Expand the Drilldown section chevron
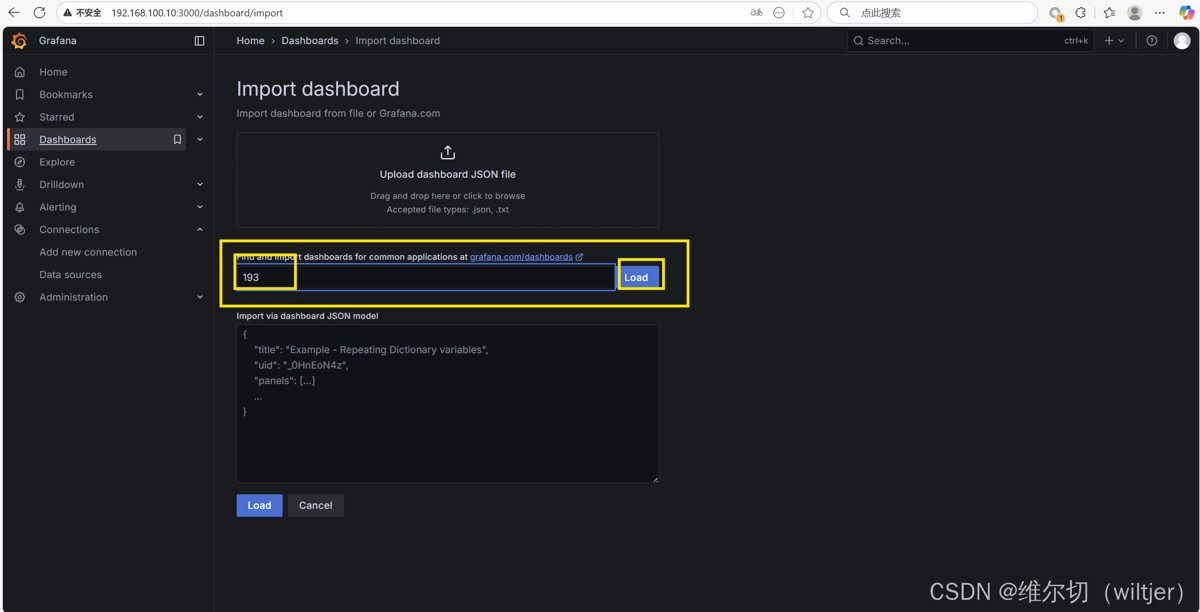 tap(200, 185)
